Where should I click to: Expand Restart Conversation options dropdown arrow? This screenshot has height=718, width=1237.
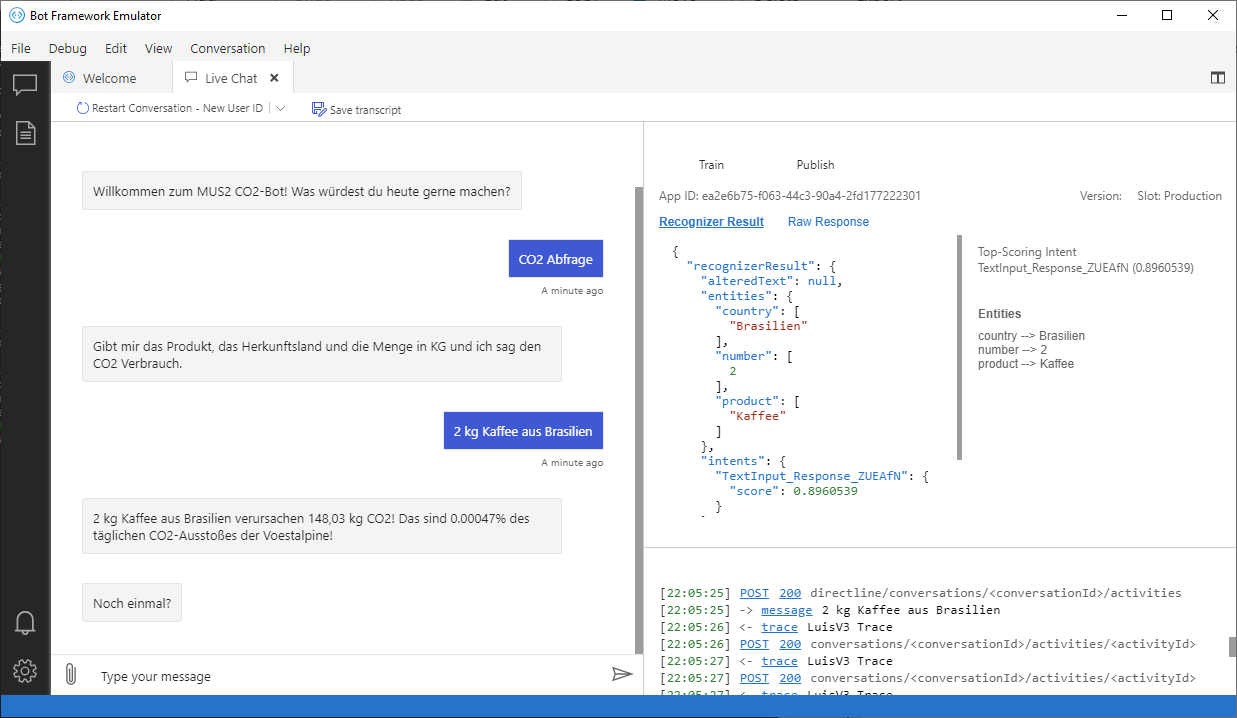pyautogui.click(x=280, y=108)
